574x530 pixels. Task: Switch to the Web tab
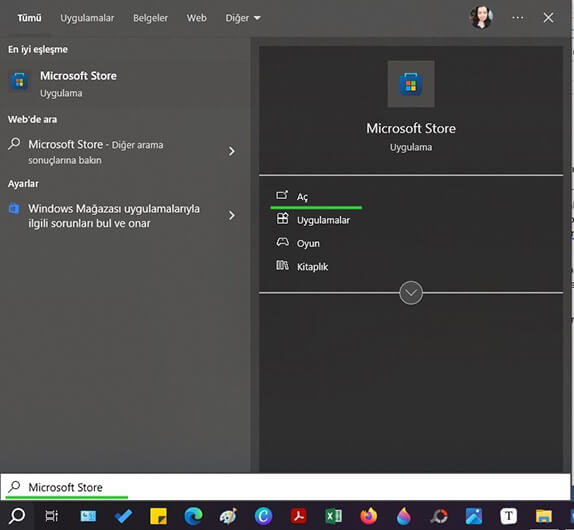point(197,18)
